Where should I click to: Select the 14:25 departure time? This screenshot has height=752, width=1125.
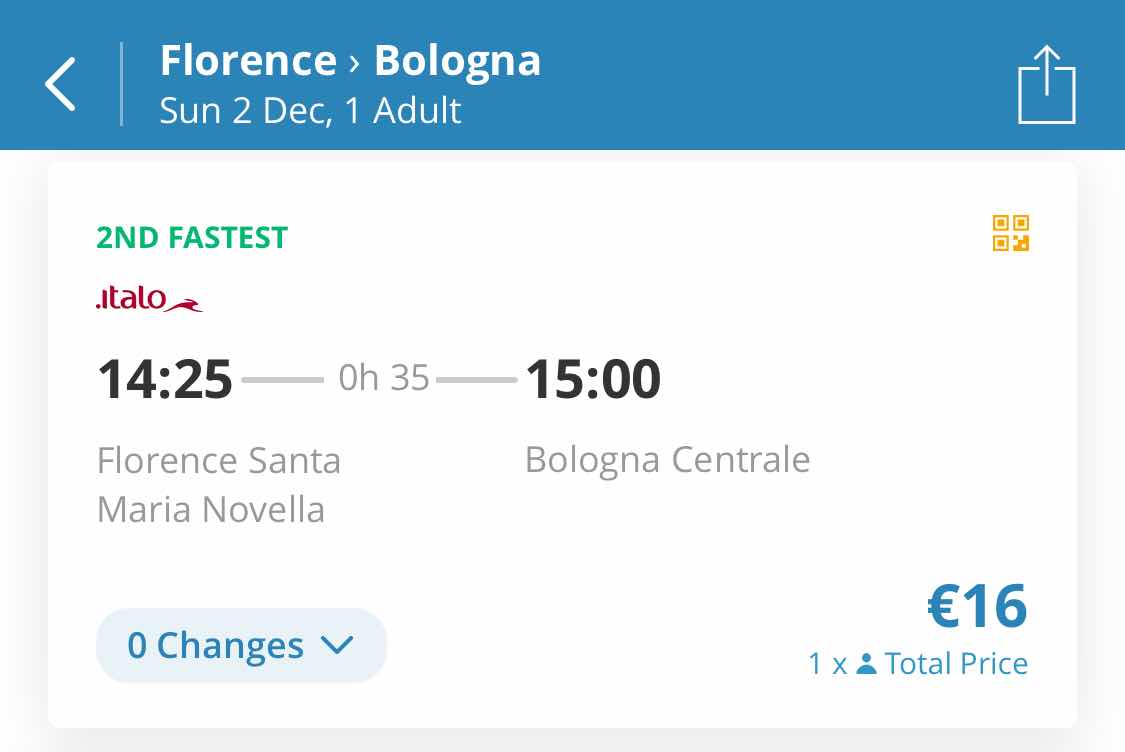(165, 379)
